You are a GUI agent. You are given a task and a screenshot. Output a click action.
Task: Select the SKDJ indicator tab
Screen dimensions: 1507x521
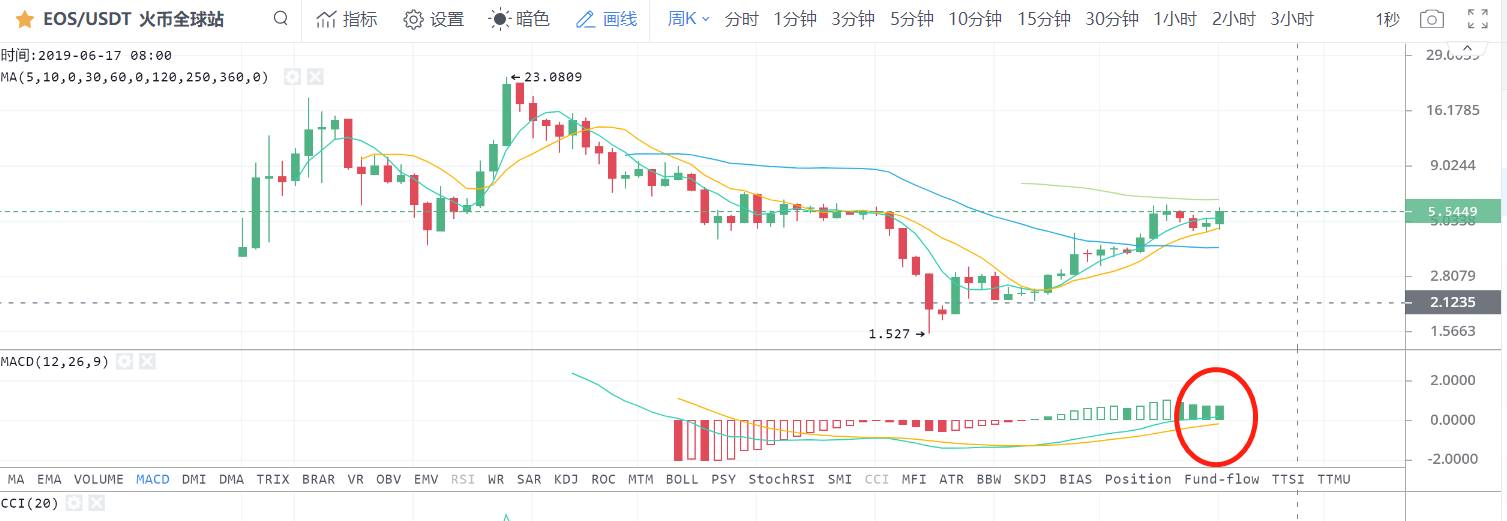tap(1030, 479)
